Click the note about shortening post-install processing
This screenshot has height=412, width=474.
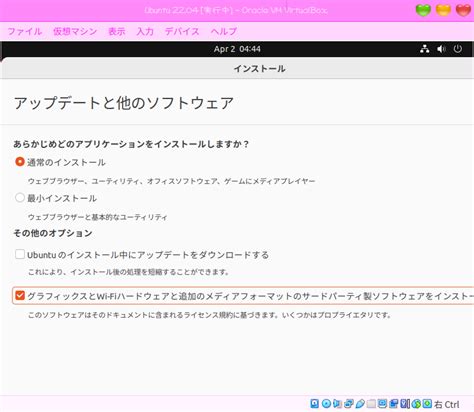129,272
